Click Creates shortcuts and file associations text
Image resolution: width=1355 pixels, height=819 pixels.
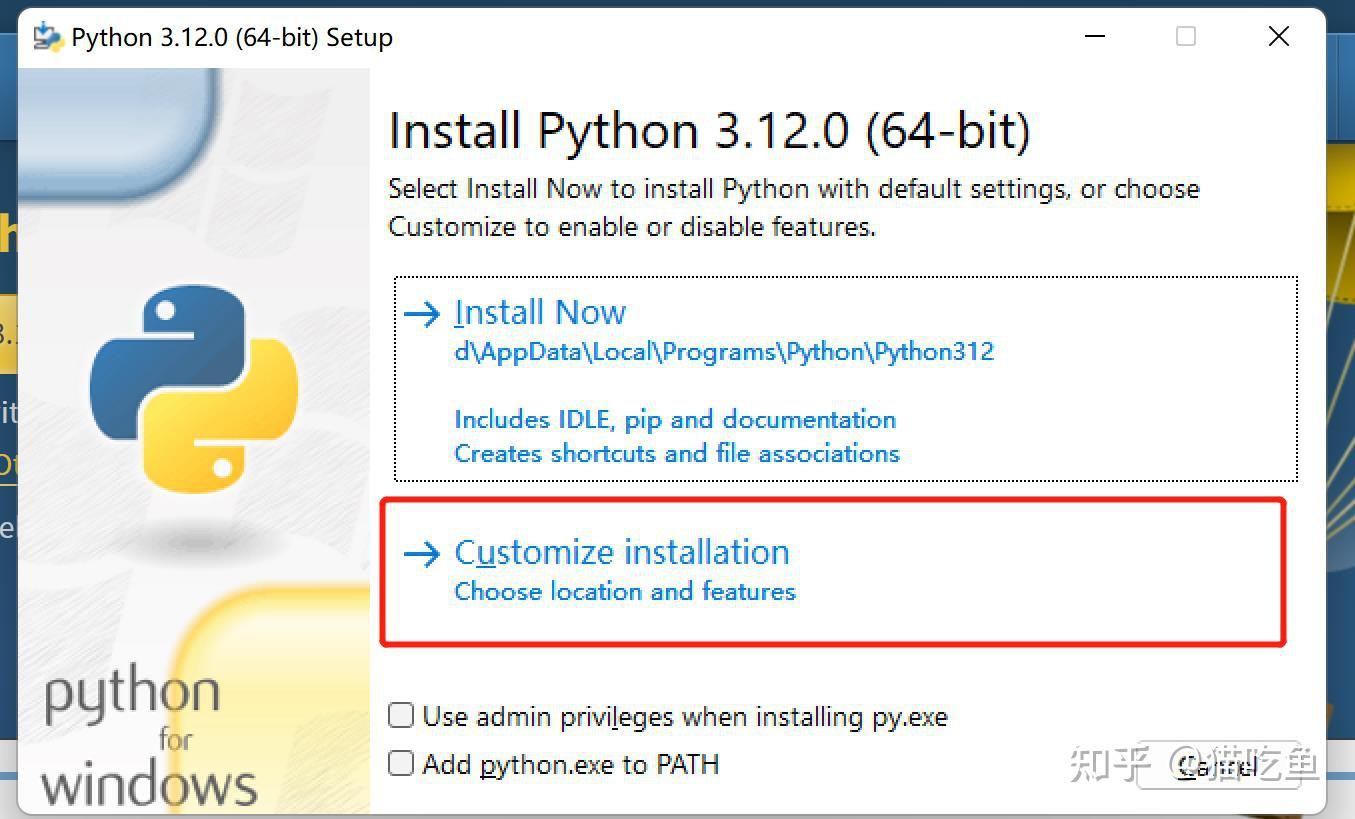coord(676,453)
